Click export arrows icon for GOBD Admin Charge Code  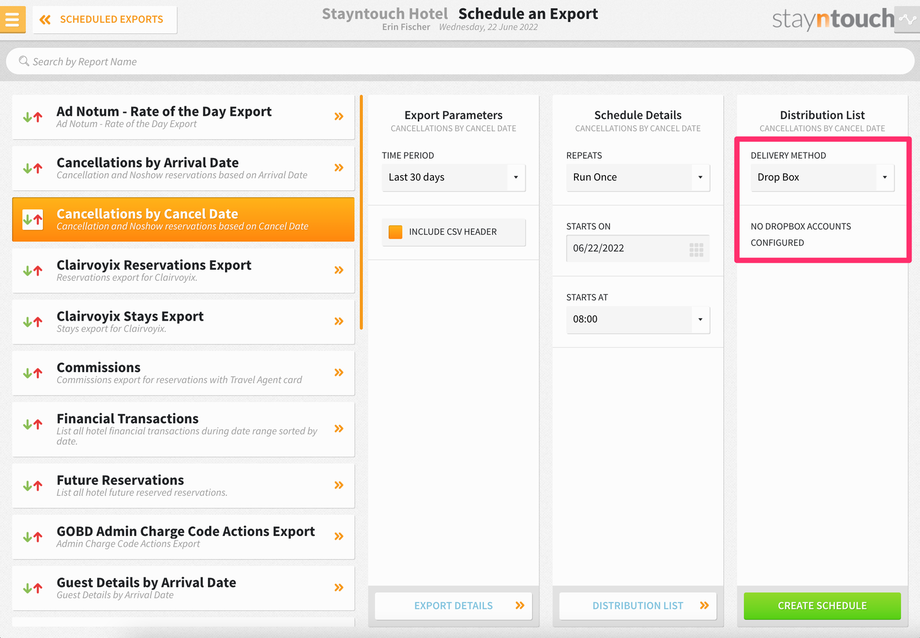click(x=32, y=536)
